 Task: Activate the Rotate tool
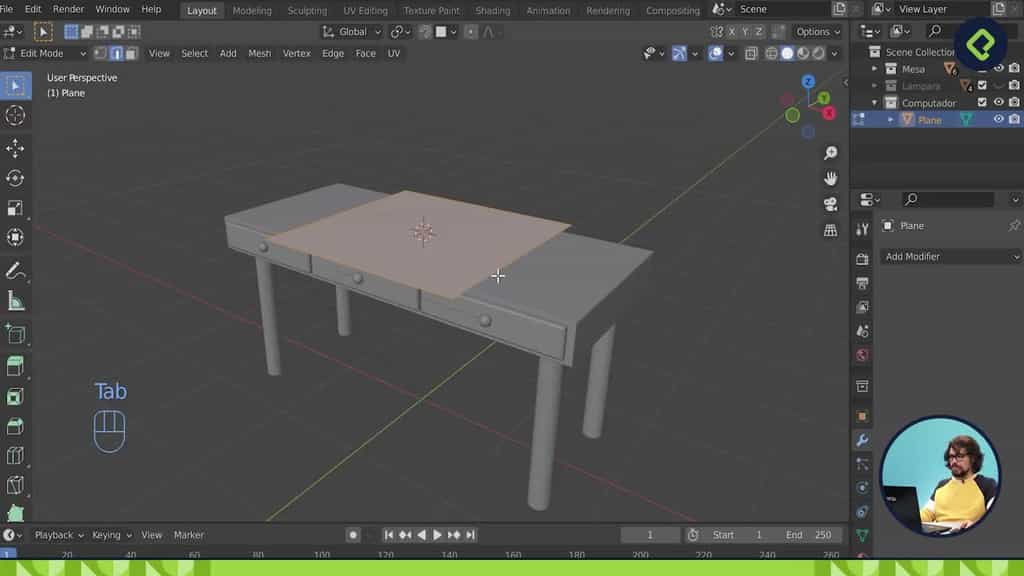pos(14,177)
